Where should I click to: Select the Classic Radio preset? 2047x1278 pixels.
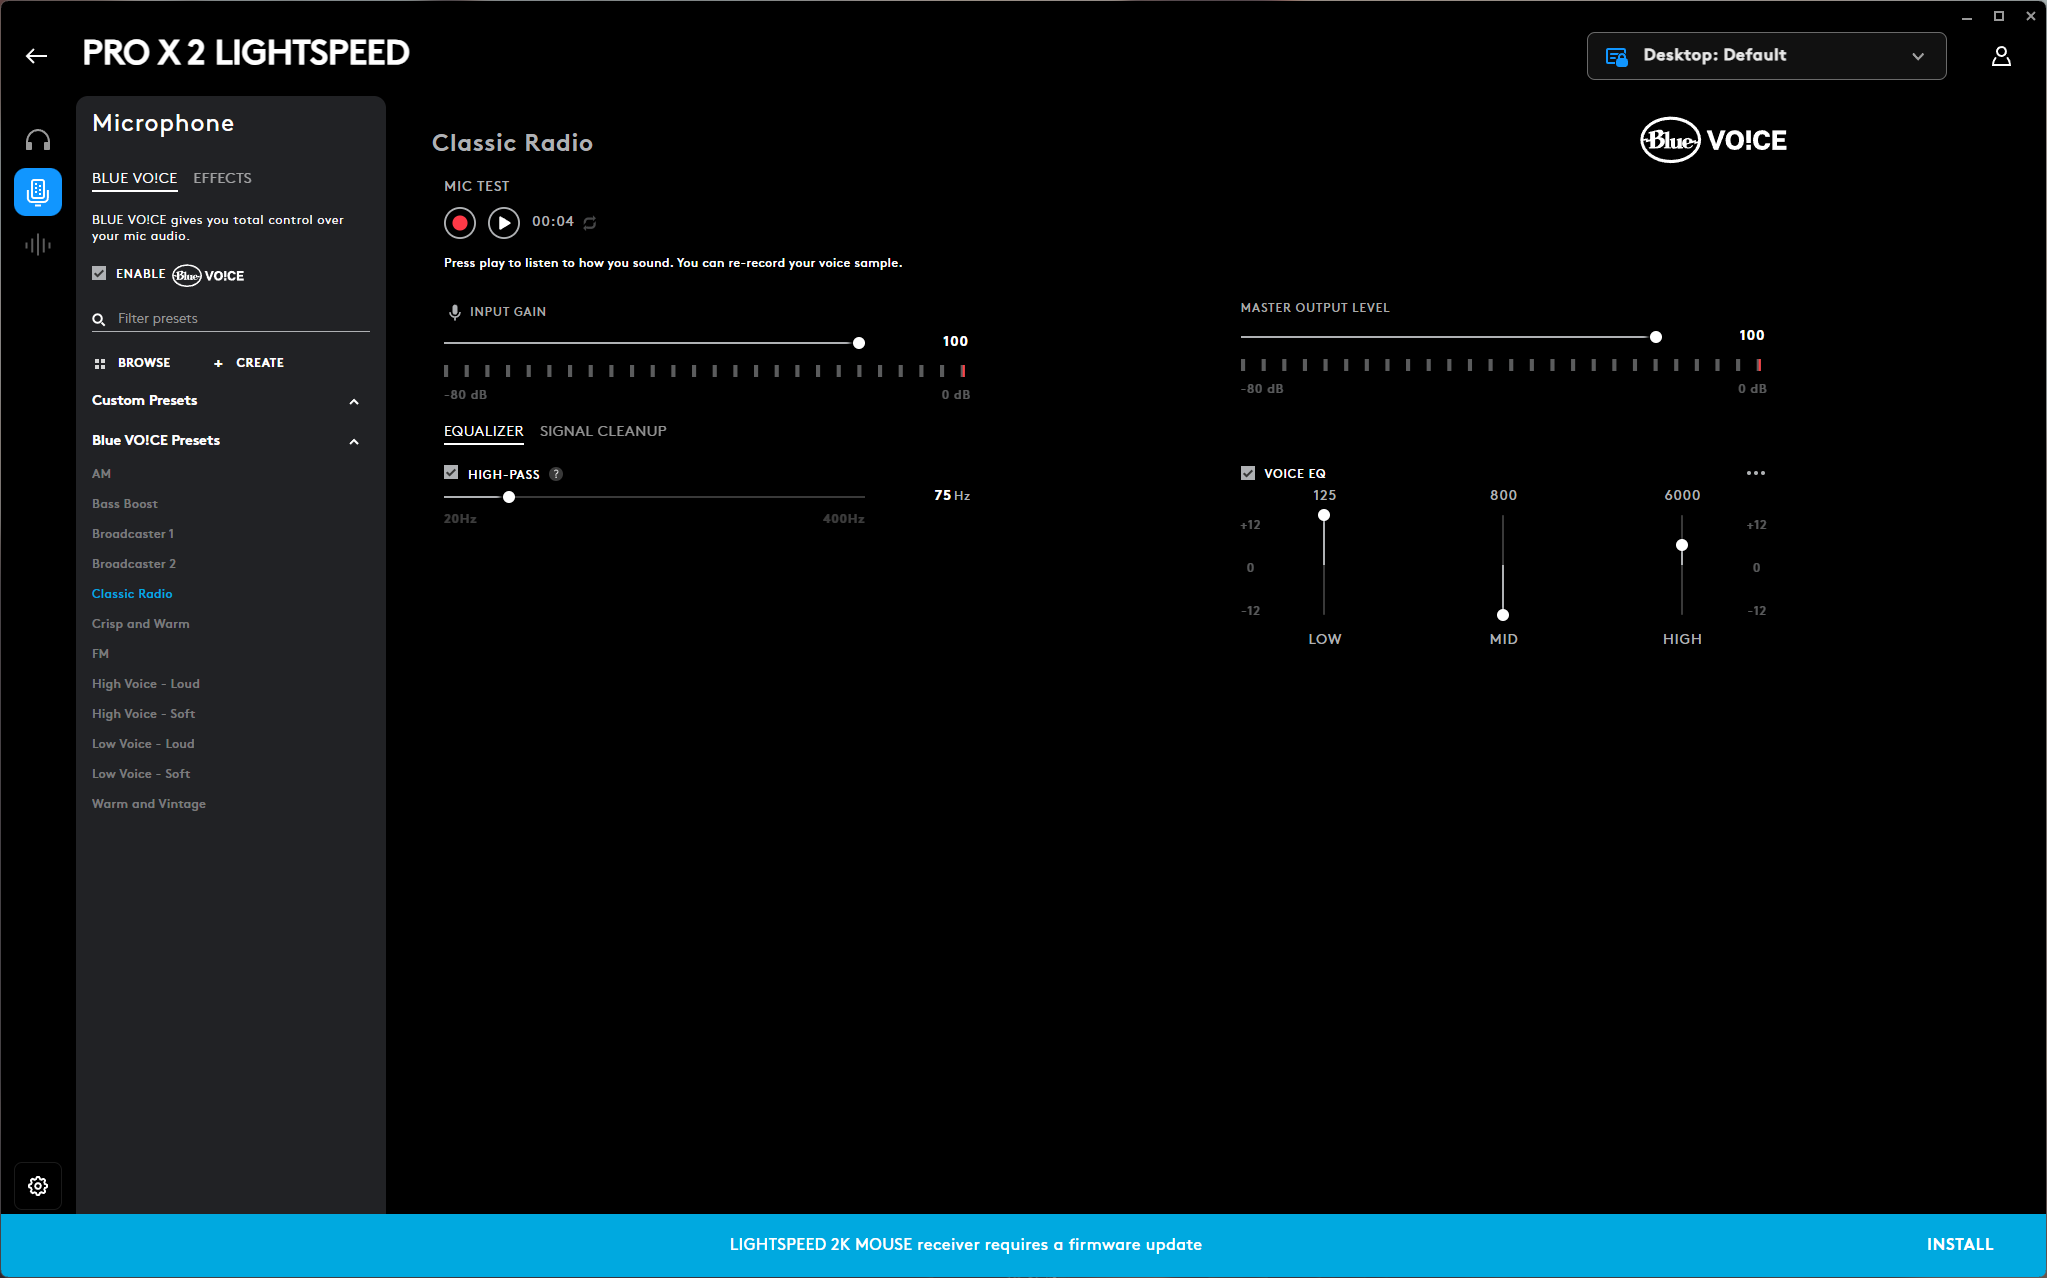131,593
